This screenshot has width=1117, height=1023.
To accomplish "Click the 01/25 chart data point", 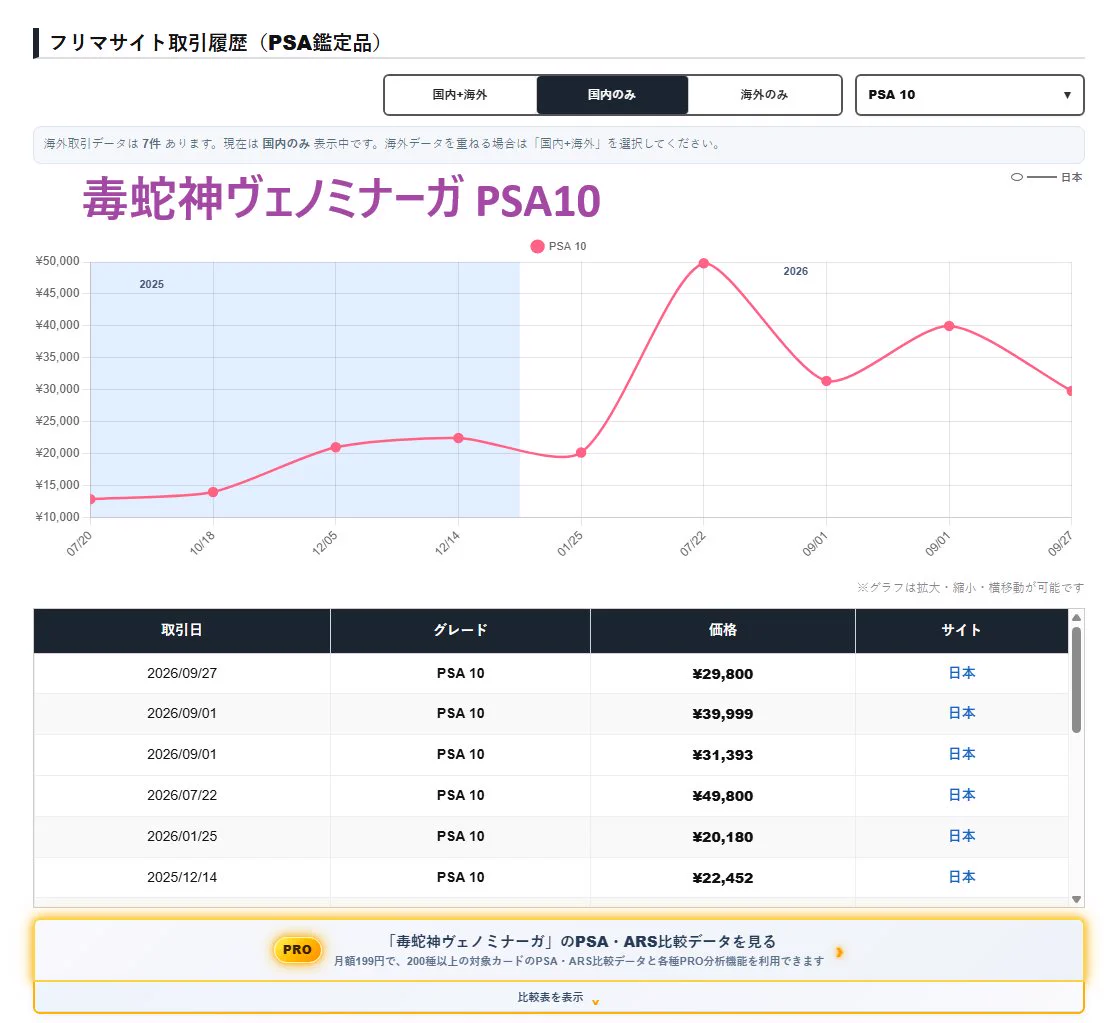I will [581, 452].
